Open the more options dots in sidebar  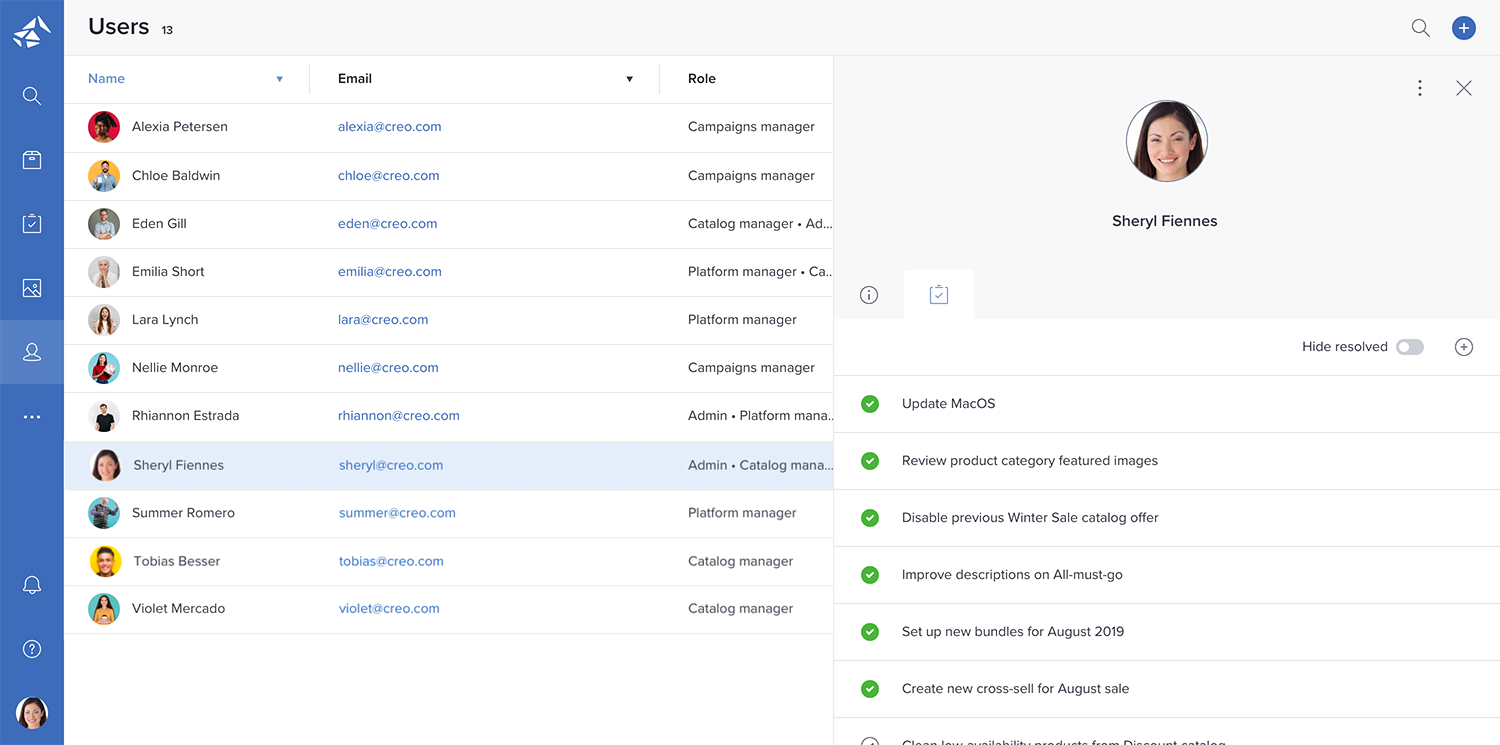(x=32, y=417)
